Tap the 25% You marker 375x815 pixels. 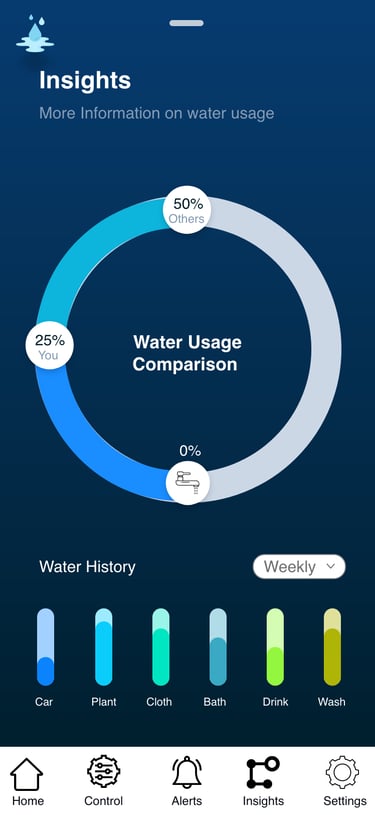point(49,346)
